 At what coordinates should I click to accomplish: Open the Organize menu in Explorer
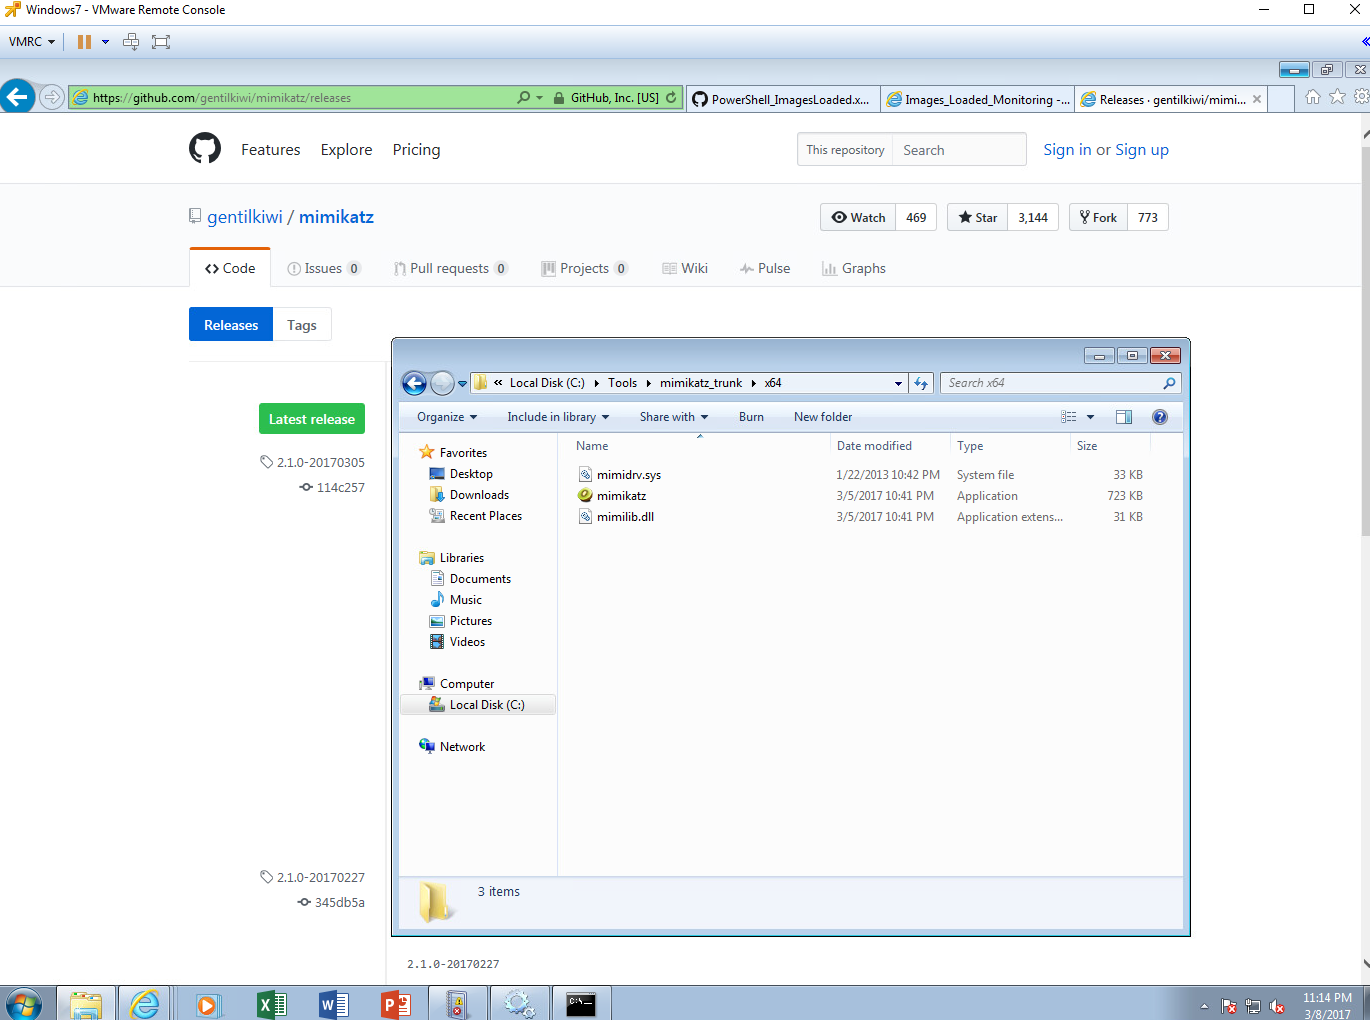447,417
